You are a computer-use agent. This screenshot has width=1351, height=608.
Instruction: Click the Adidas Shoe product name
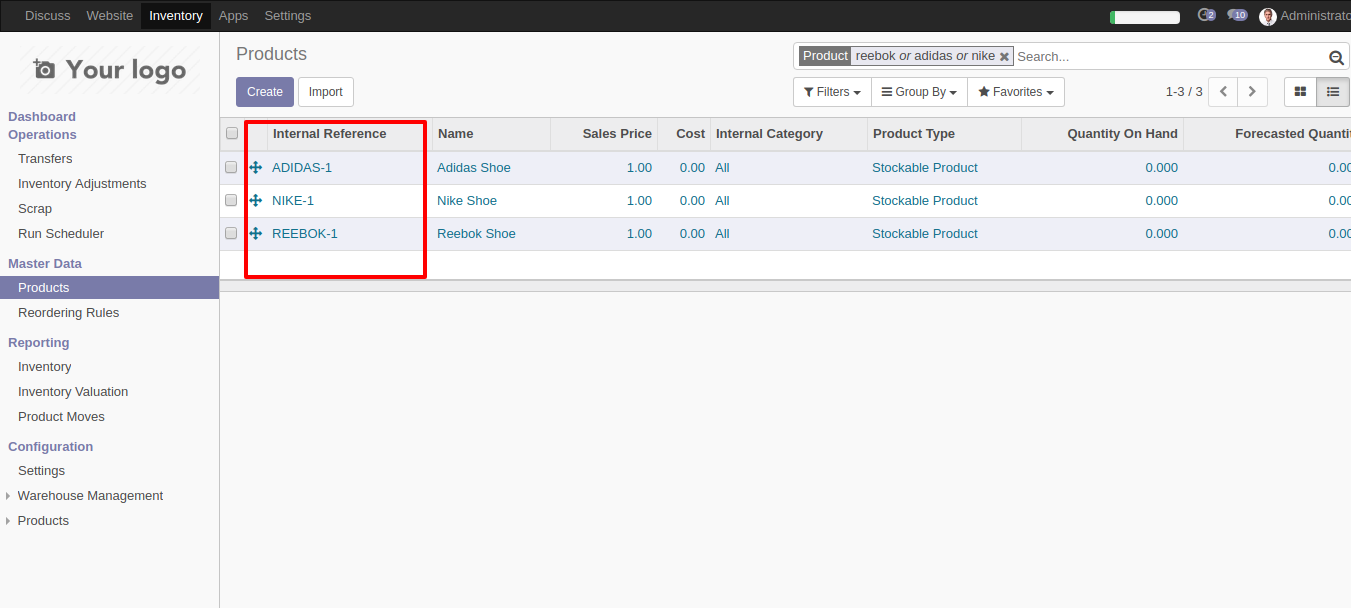click(474, 168)
